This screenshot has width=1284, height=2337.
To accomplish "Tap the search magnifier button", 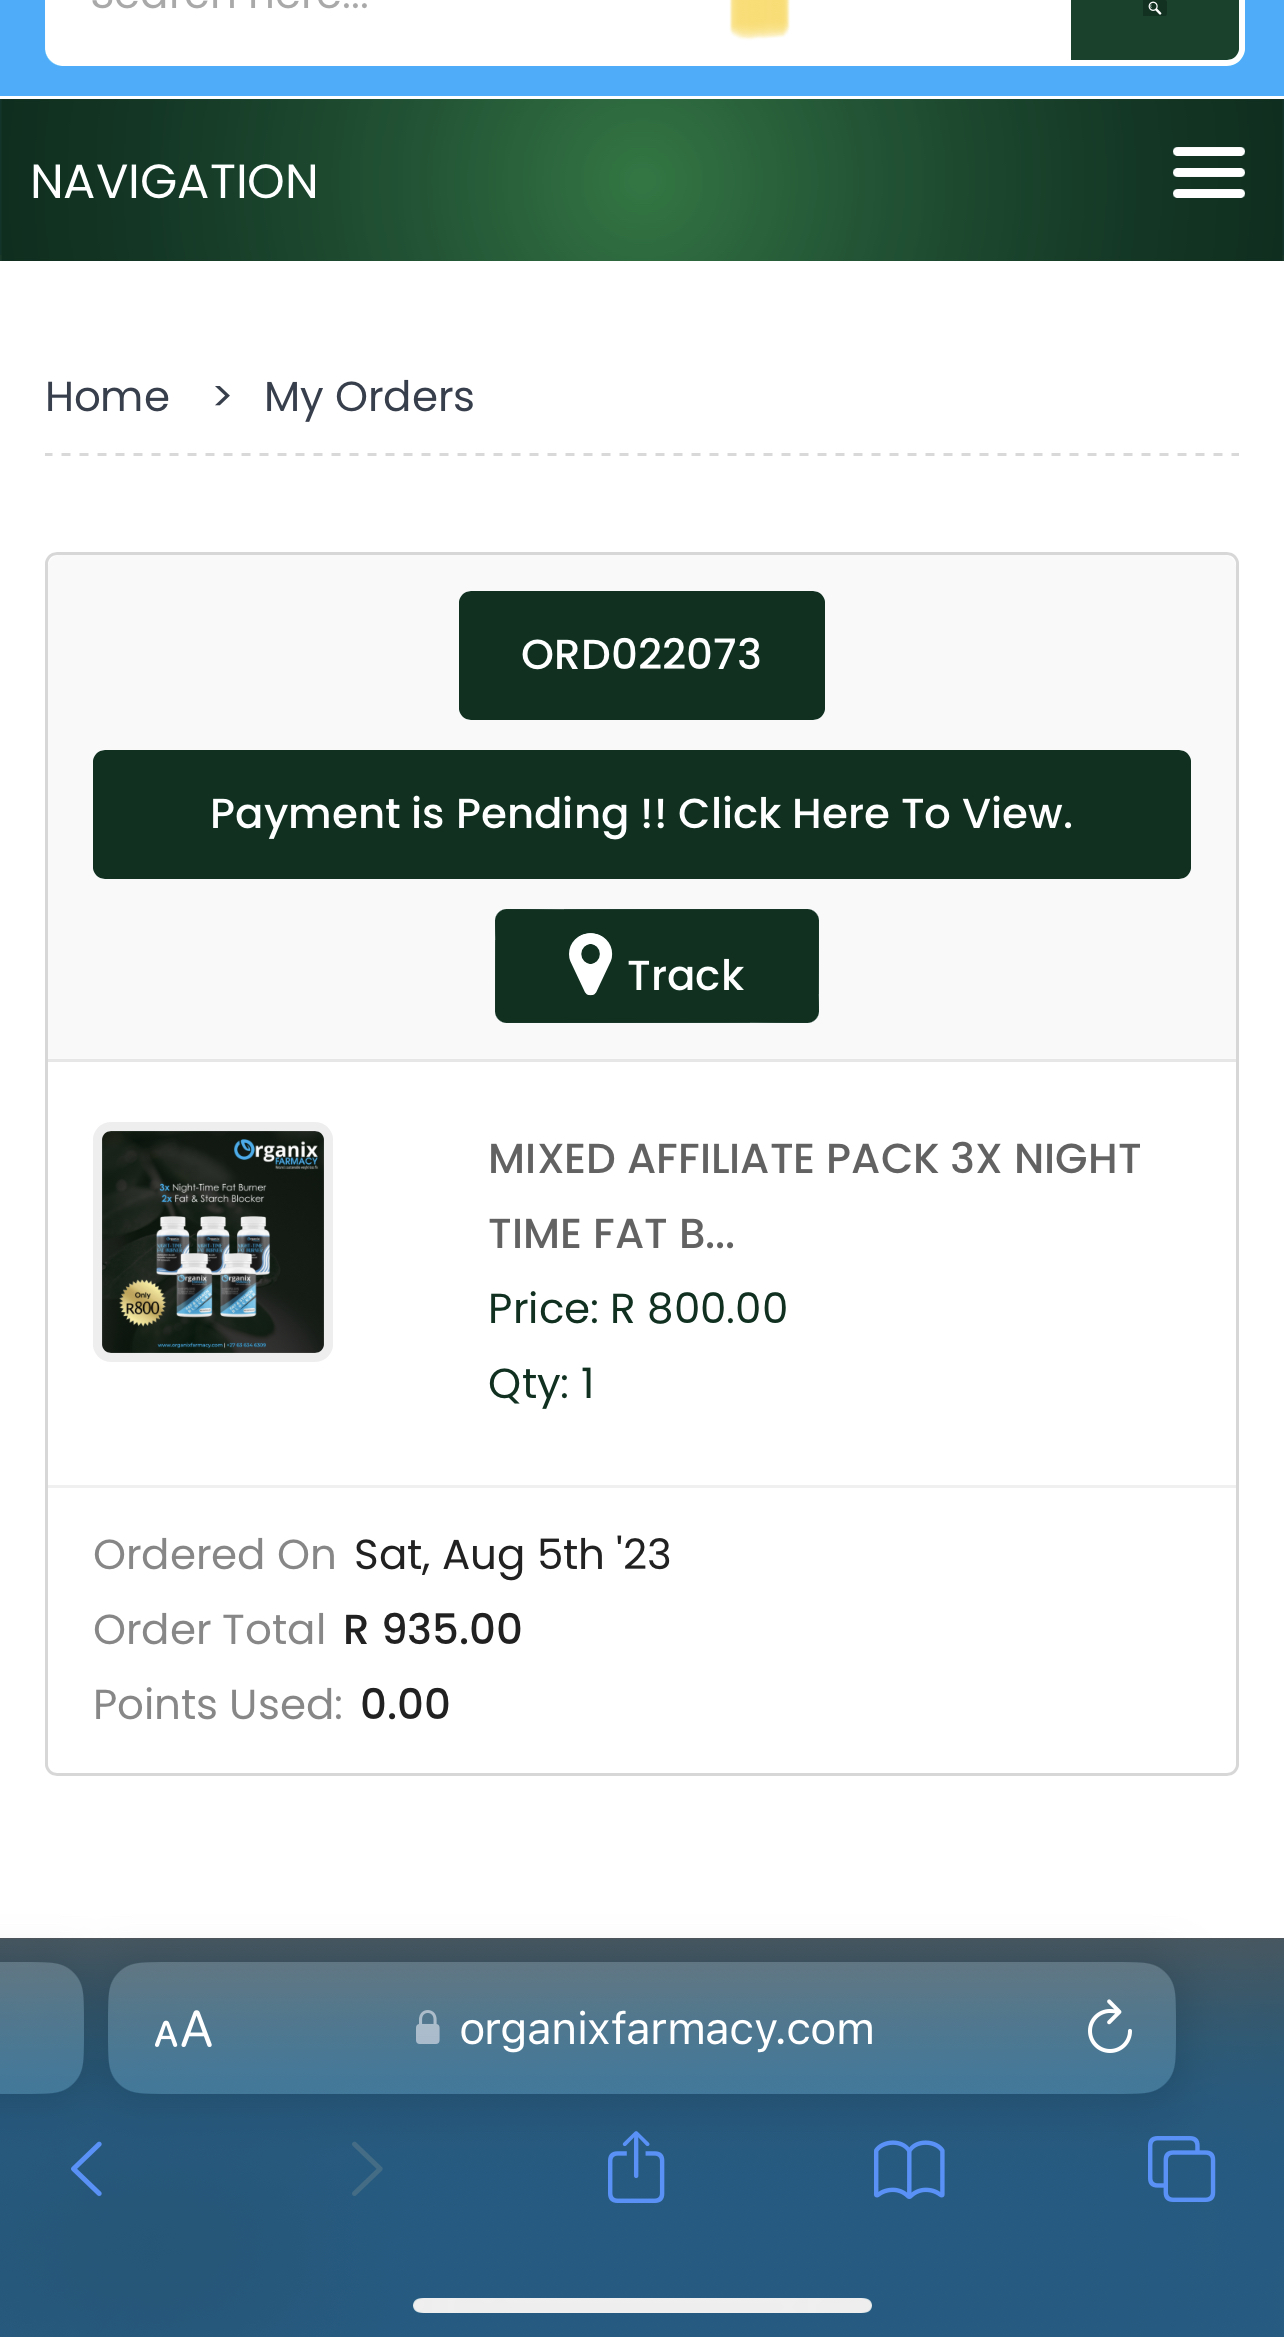I will (x=1155, y=27).
